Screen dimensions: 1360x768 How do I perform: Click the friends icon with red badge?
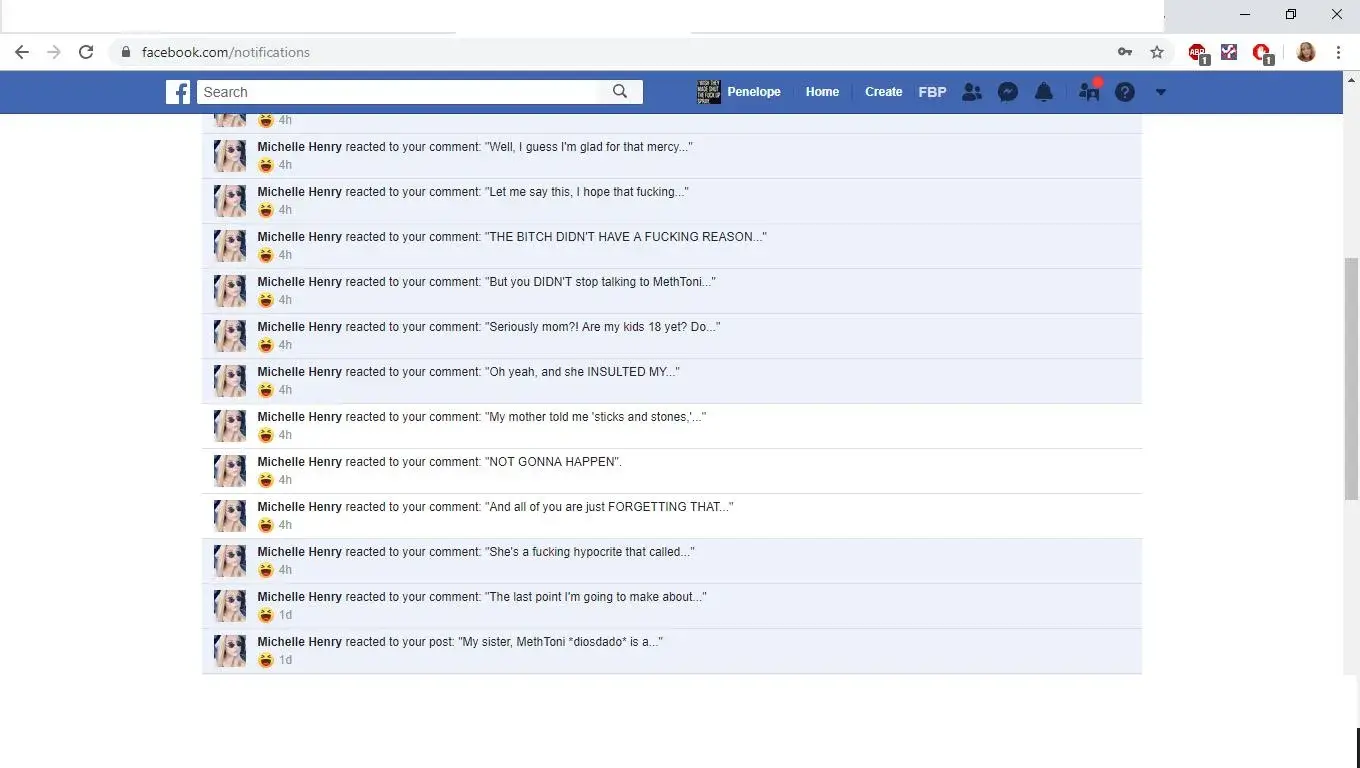click(1089, 92)
